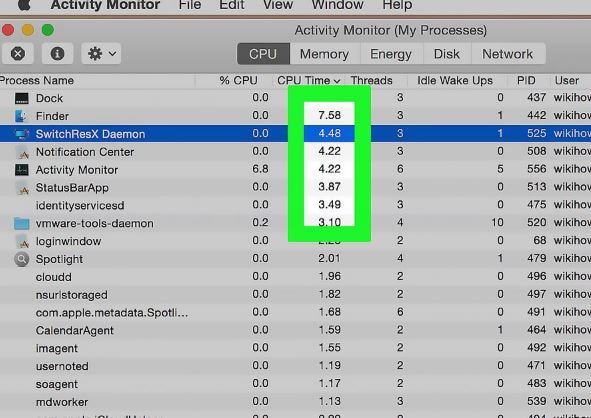591x418 pixels.
Task: Click the Idle Wake Ups value 10
Action: (497, 223)
